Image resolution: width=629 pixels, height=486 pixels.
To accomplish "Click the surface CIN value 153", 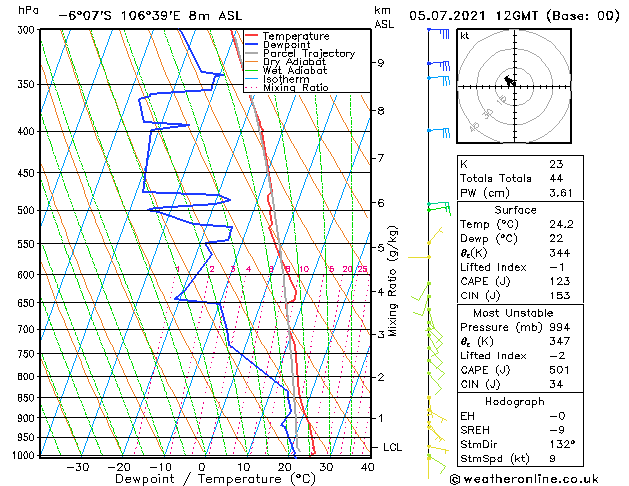I will click(560, 296).
